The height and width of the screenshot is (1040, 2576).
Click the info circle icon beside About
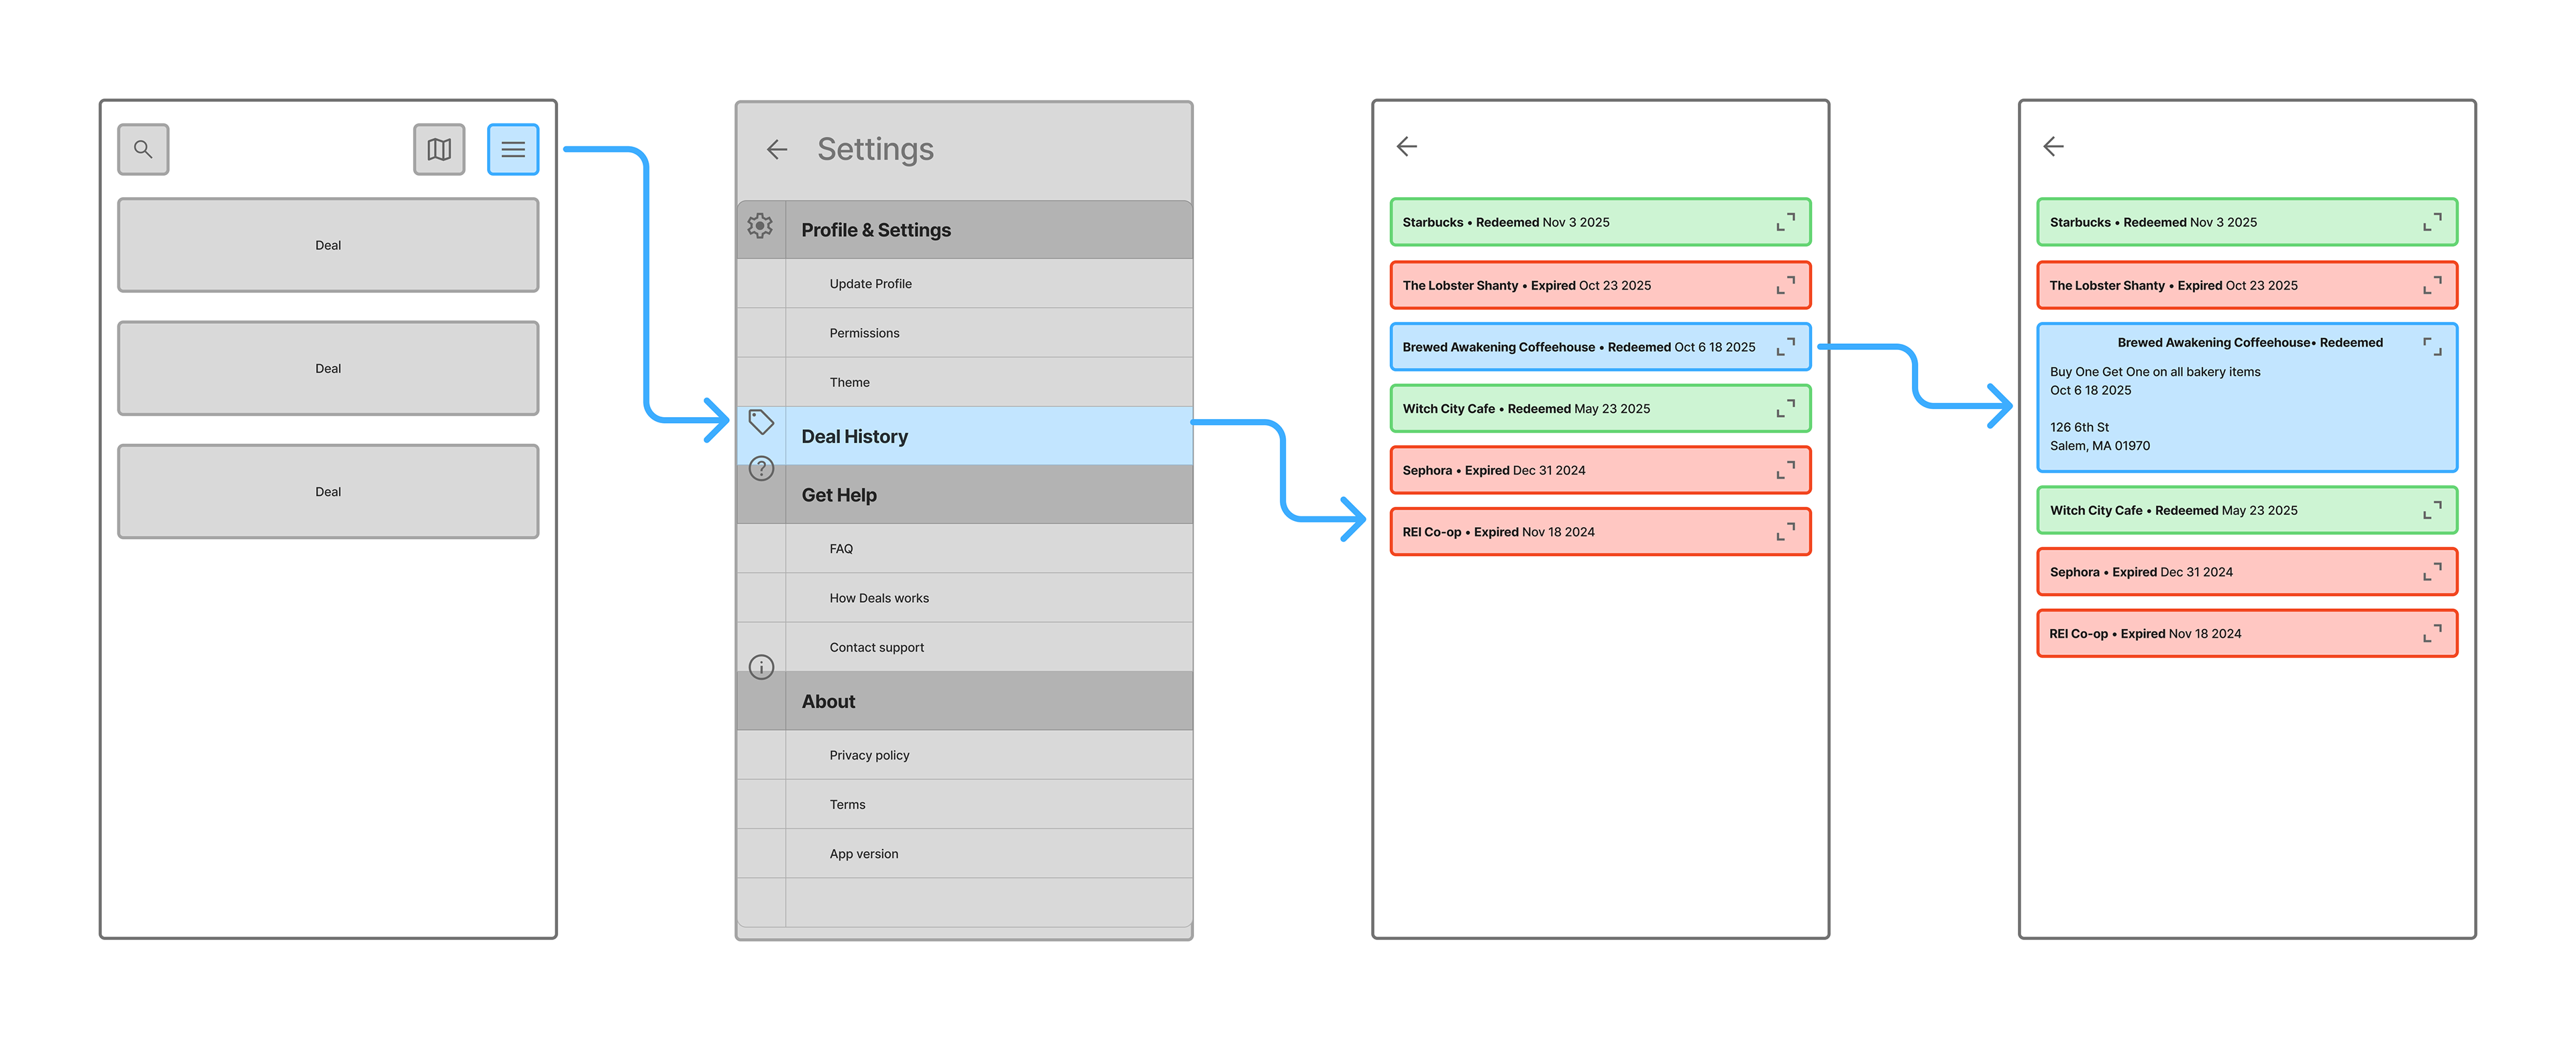pos(761,667)
